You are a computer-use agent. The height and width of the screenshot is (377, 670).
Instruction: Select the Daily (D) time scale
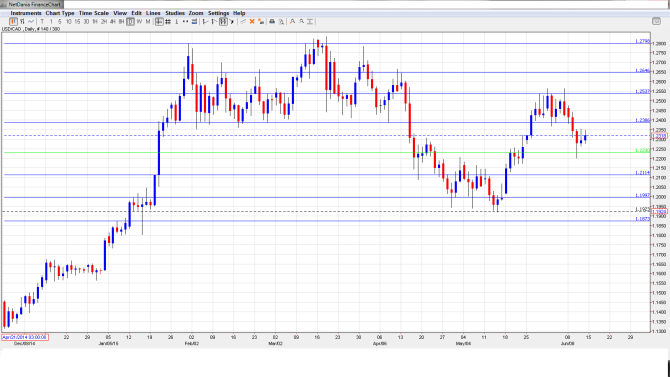(130, 21)
